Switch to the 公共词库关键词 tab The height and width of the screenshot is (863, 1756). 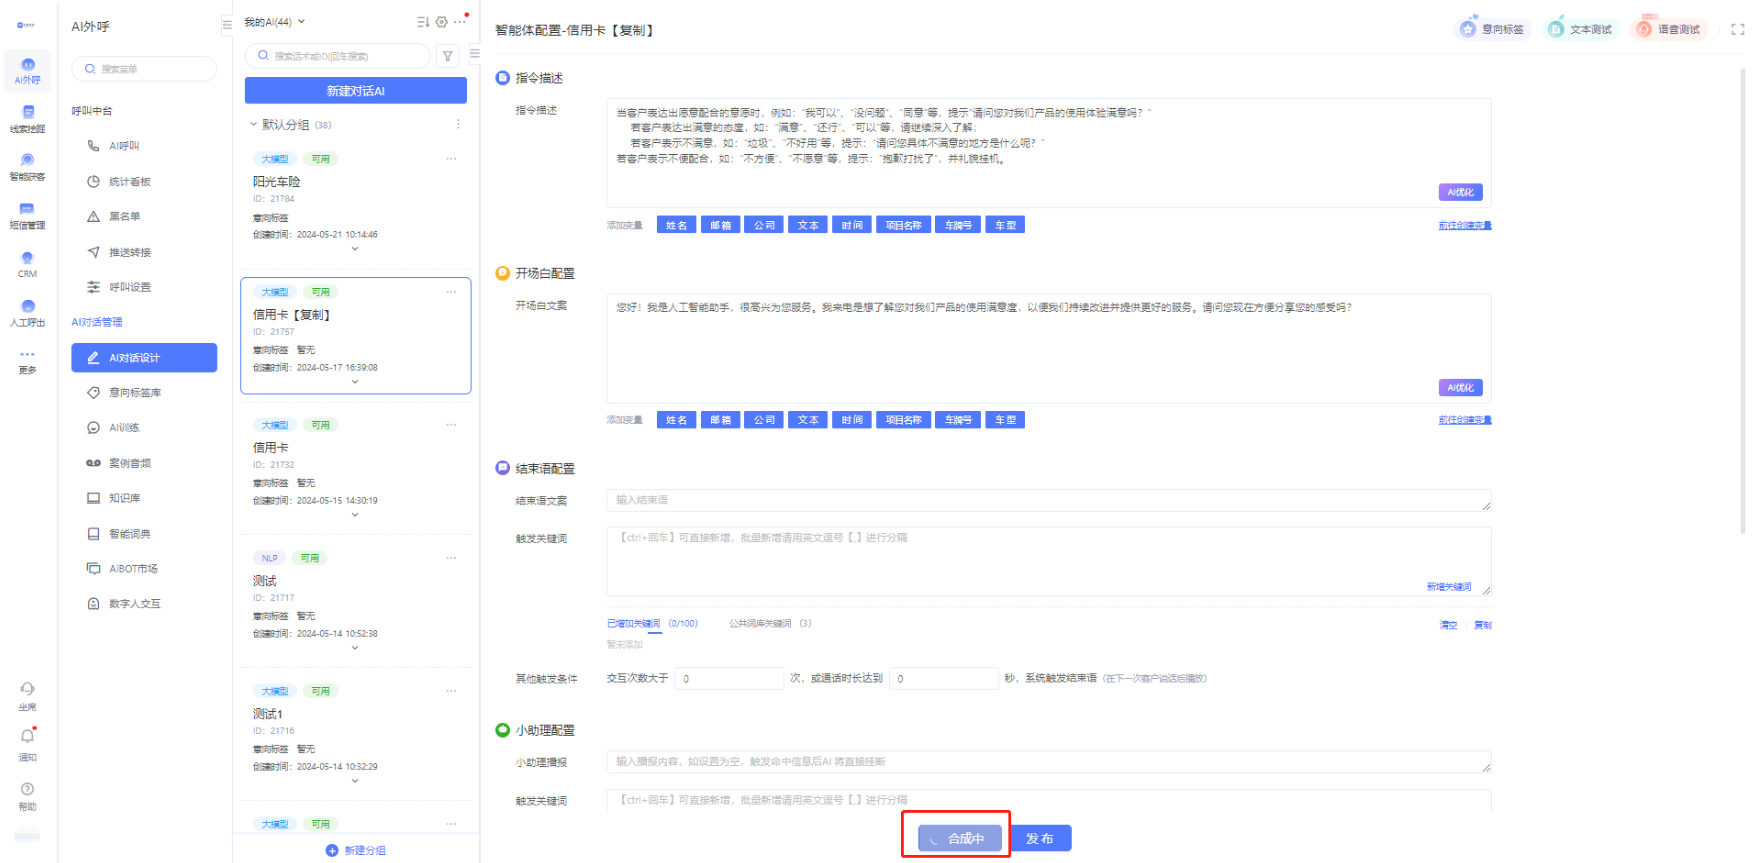tap(760, 624)
